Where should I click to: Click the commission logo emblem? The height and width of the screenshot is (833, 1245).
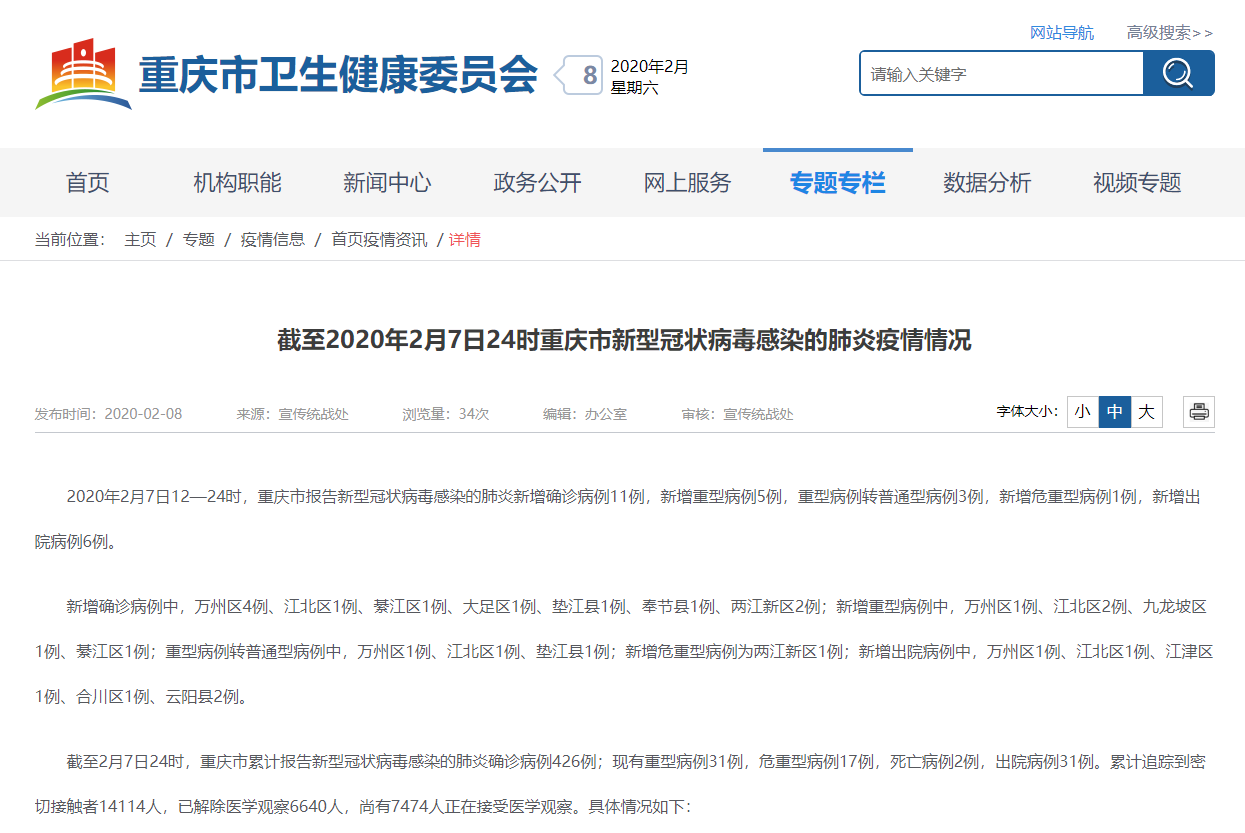tap(83, 74)
